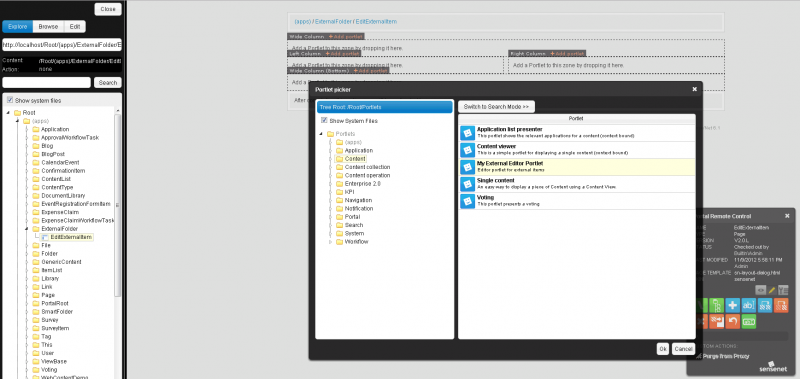Toggle 'Show system files' checkbox in sidebar
800x379 pixels.
coord(10,100)
